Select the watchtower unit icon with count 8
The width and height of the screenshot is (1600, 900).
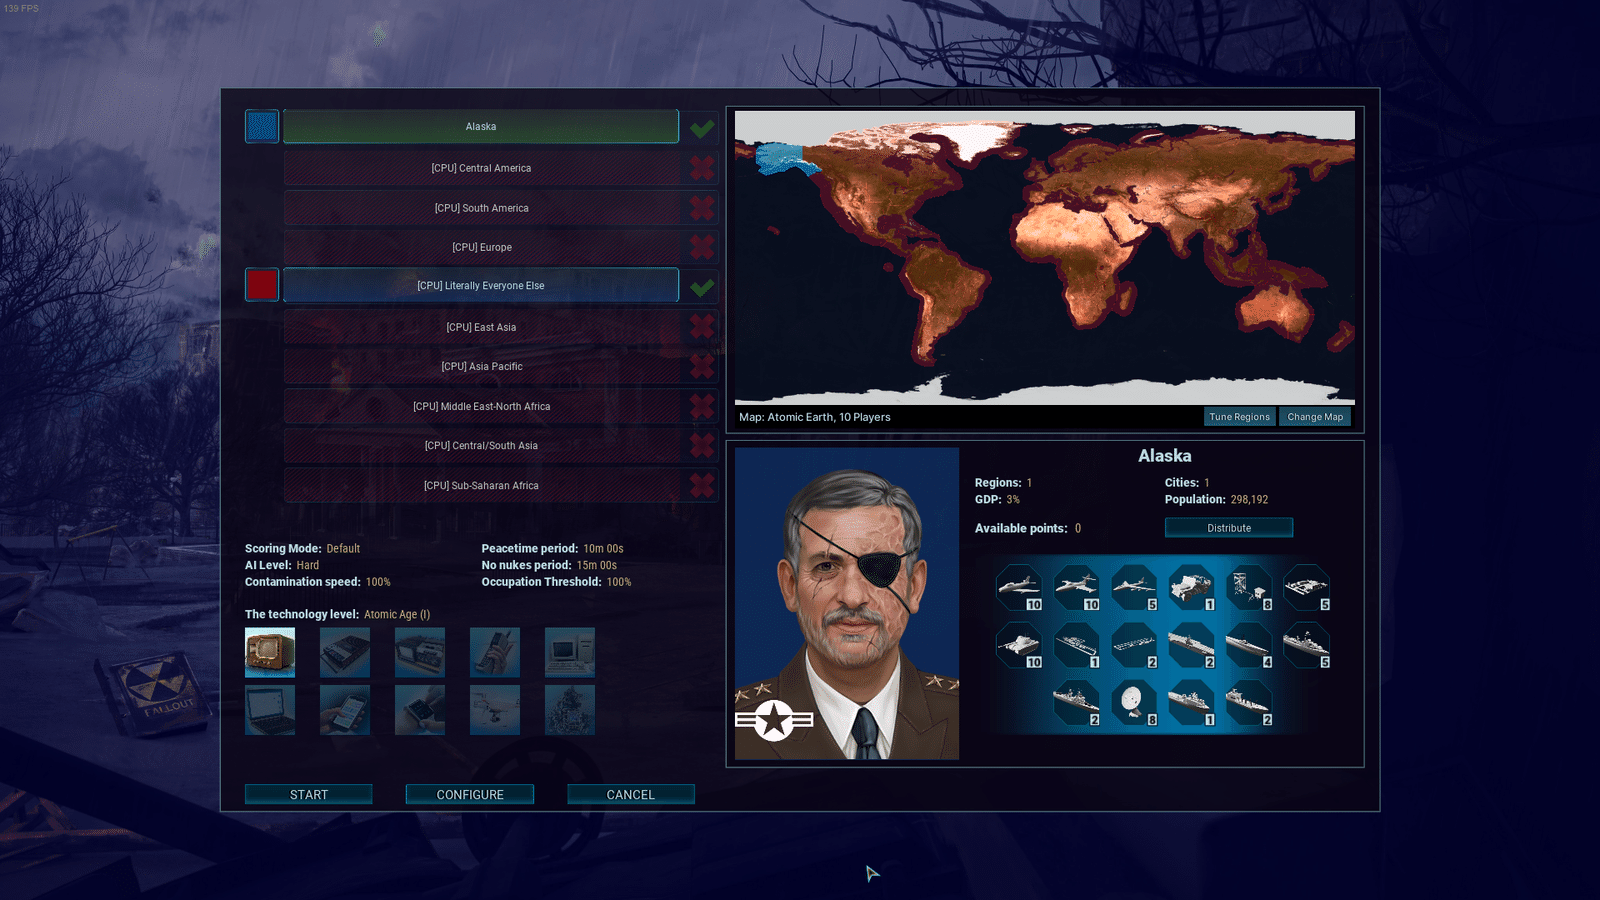coord(1250,588)
